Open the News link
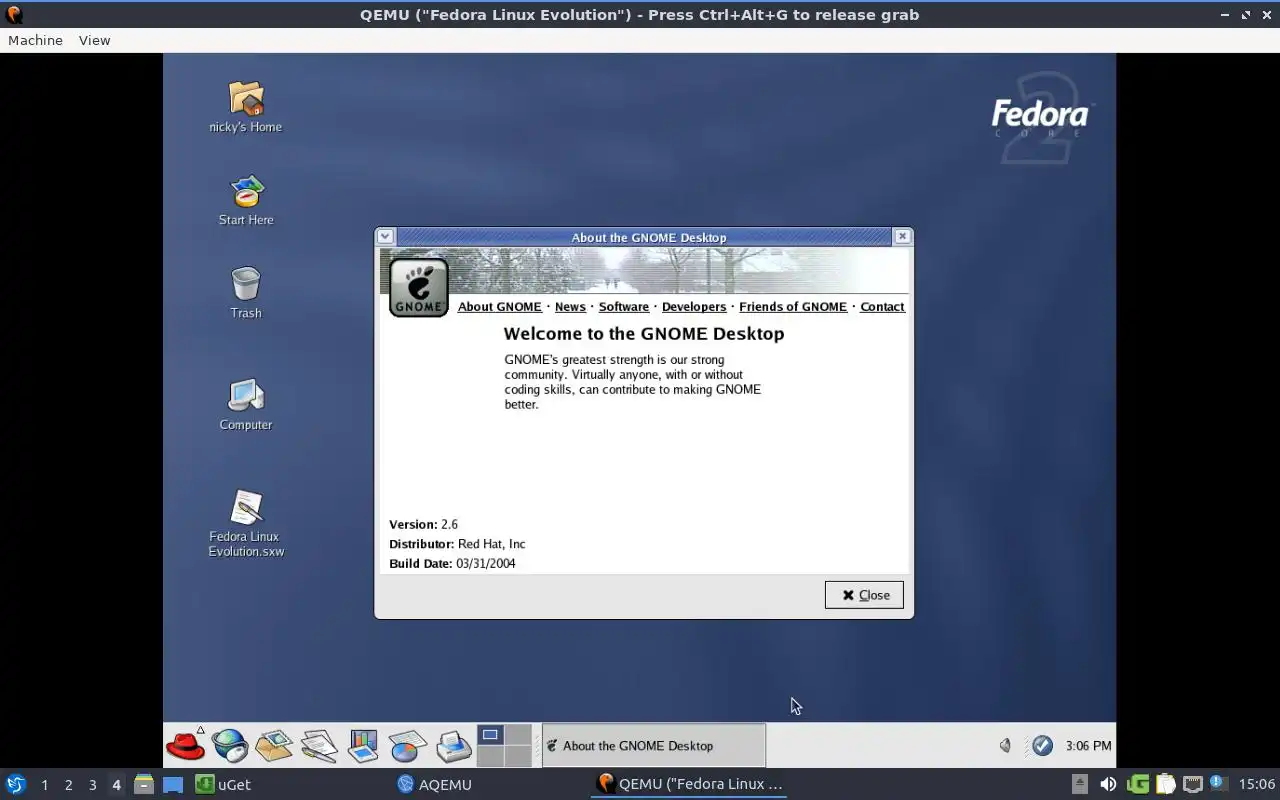This screenshot has width=1280, height=800. click(x=570, y=307)
